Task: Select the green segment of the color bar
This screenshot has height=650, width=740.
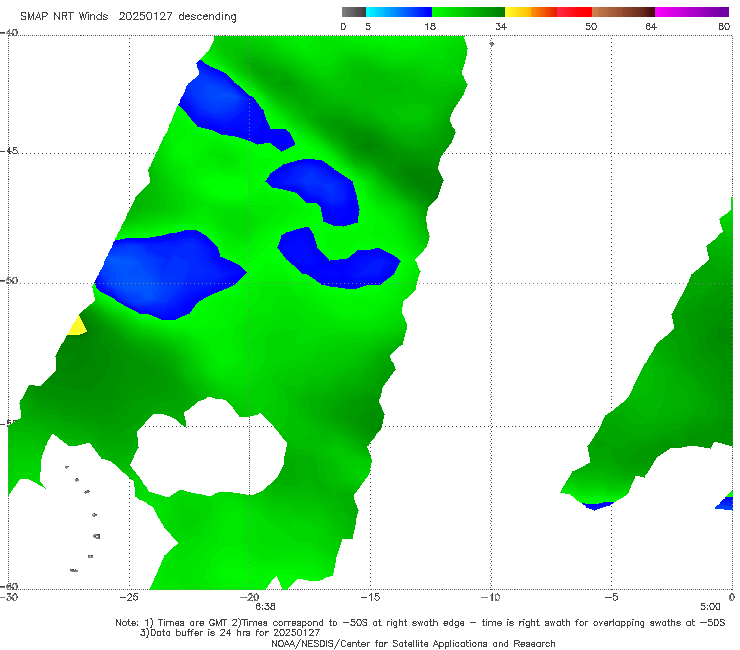Action: (x=468, y=12)
